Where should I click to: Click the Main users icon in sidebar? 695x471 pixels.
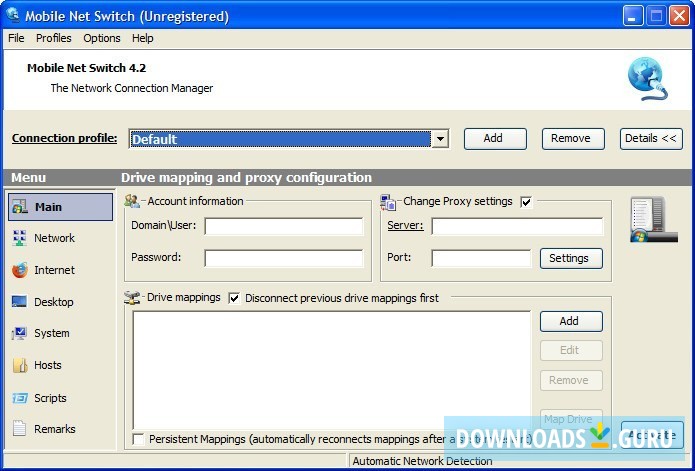click(x=20, y=207)
